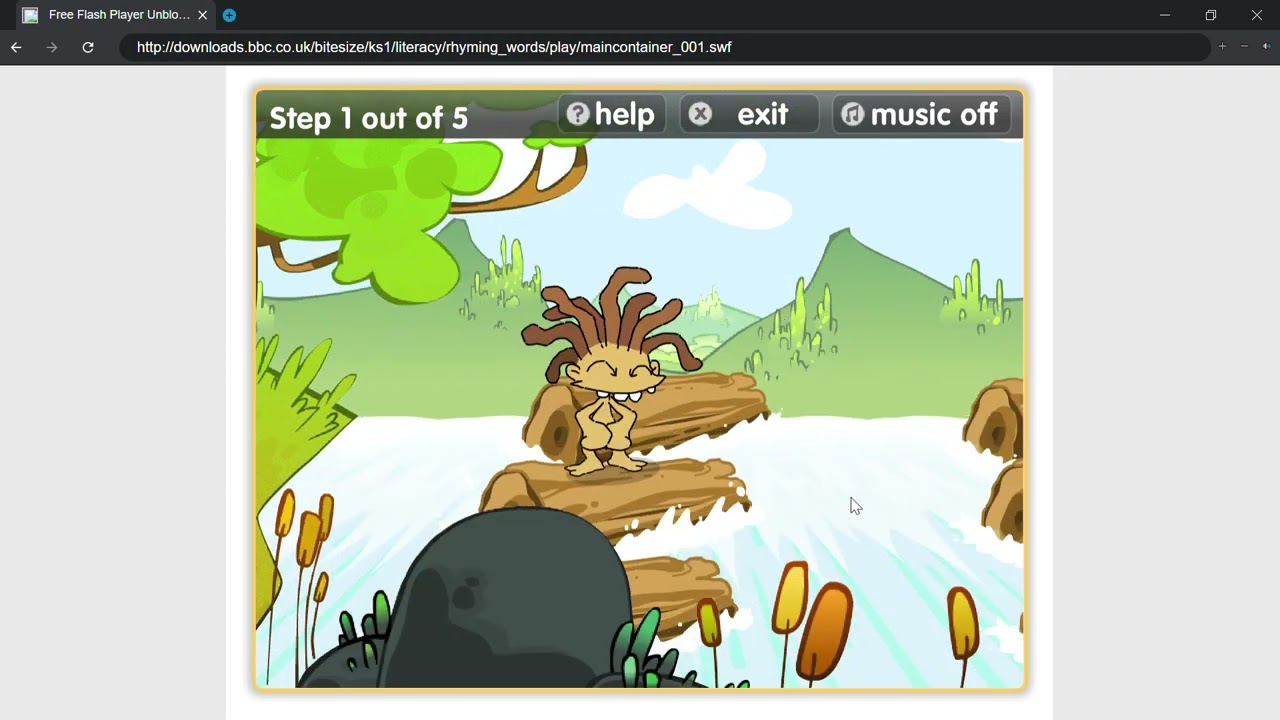Viewport: 1280px width, 720px height.
Task: Restore down the browser window
Action: point(1211,15)
